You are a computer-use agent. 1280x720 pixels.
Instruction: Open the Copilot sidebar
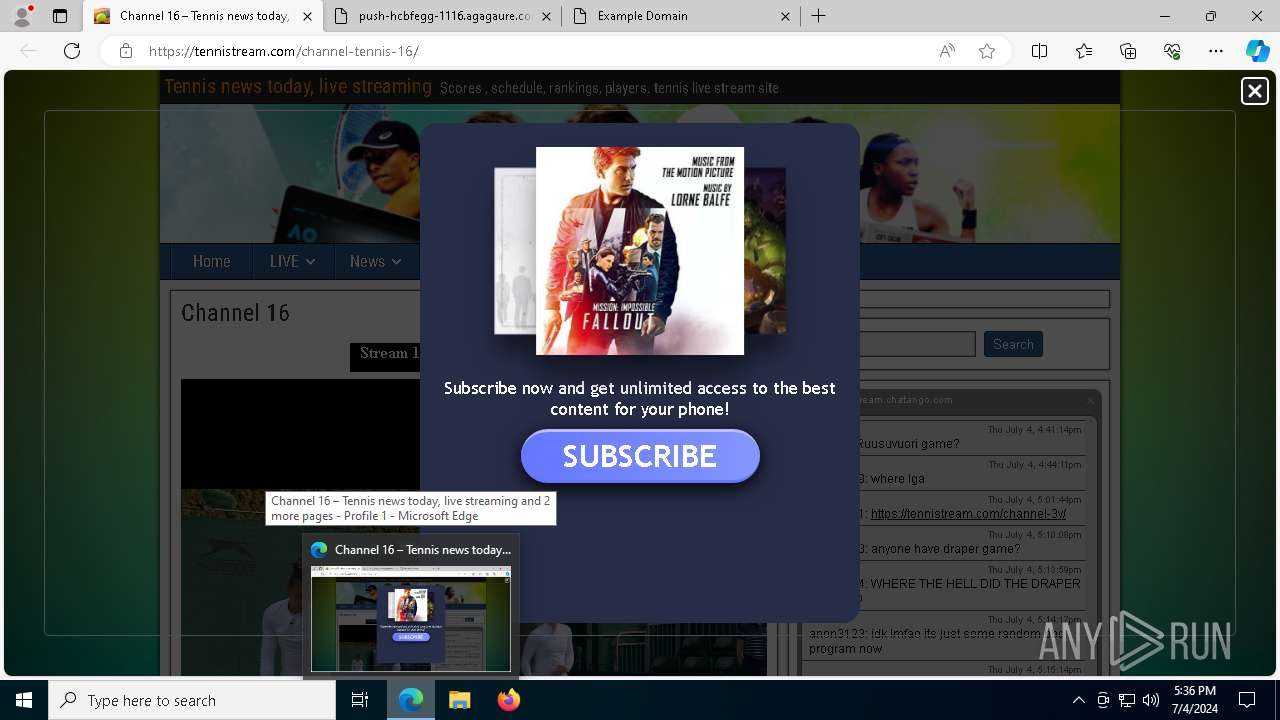click(1258, 51)
